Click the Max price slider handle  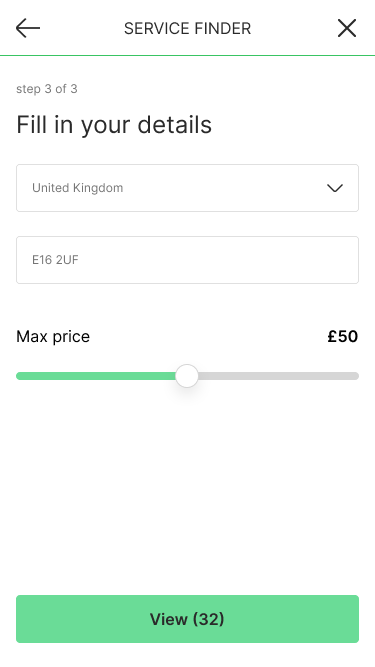(x=187, y=376)
